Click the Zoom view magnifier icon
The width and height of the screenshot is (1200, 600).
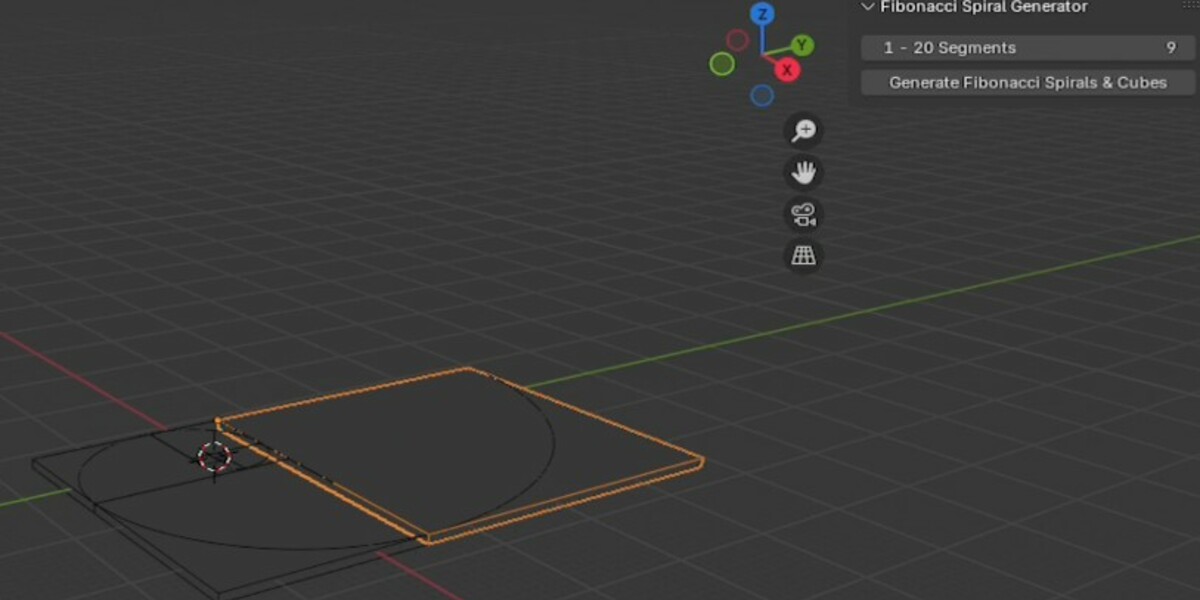pos(803,130)
